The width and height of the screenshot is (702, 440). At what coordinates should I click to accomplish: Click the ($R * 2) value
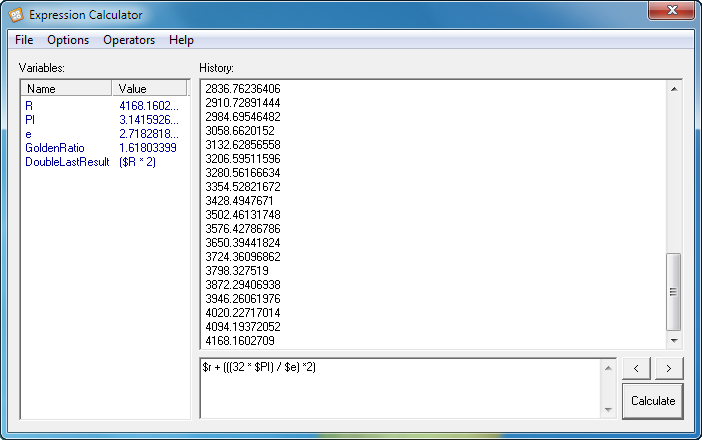(x=137, y=162)
